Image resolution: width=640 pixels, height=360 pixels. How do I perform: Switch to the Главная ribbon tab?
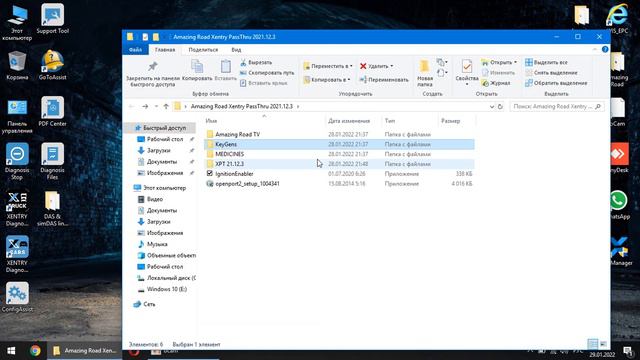pos(165,50)
